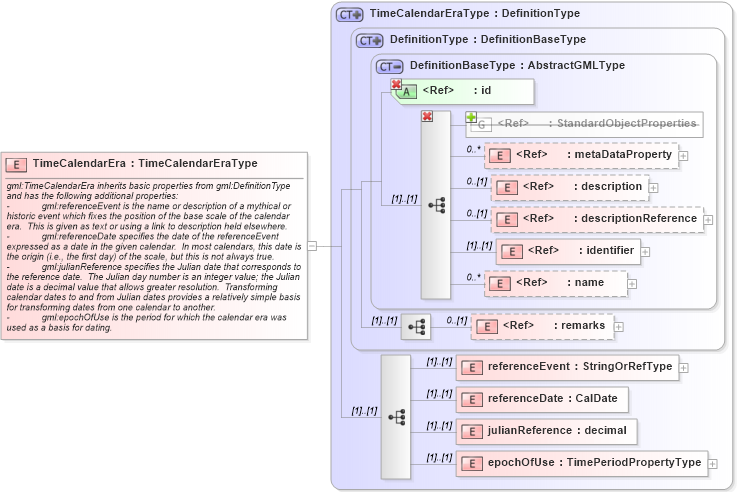Select 'julianReference : decimal' text
The height and width of the screenshot is (492, 737).
tap(557, 430)
